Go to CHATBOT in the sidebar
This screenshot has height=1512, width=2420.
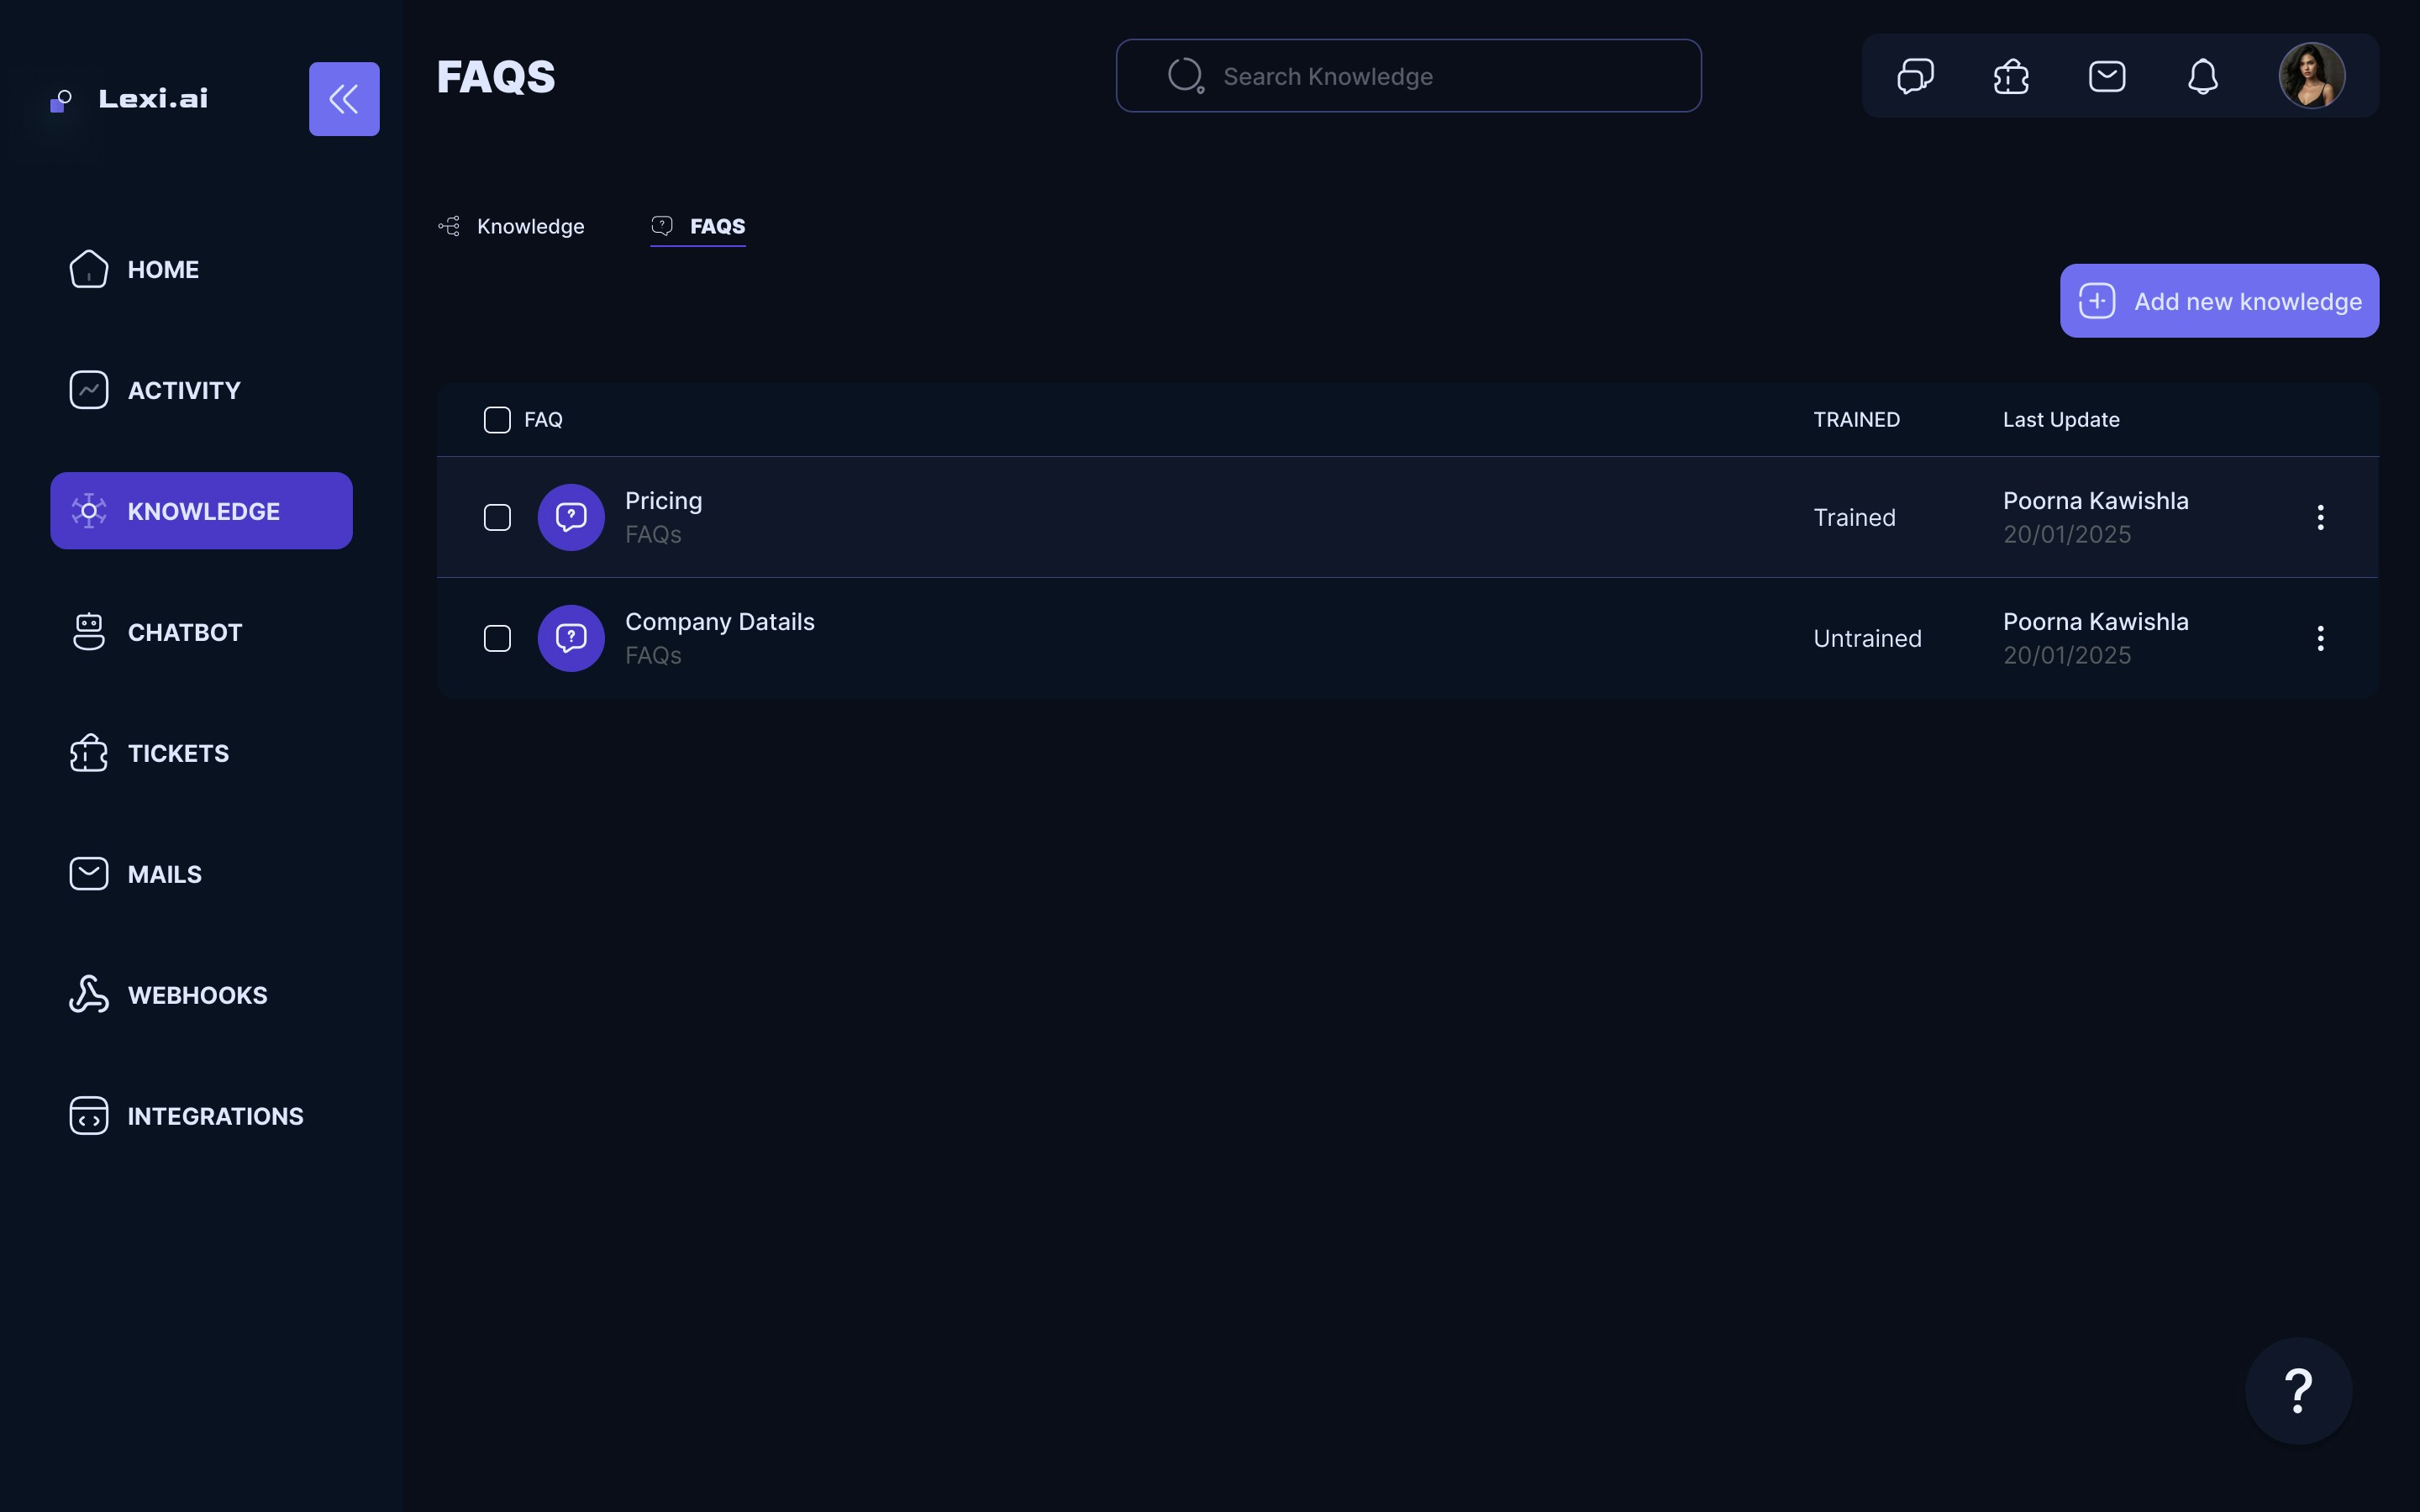(x=184, y=632)
